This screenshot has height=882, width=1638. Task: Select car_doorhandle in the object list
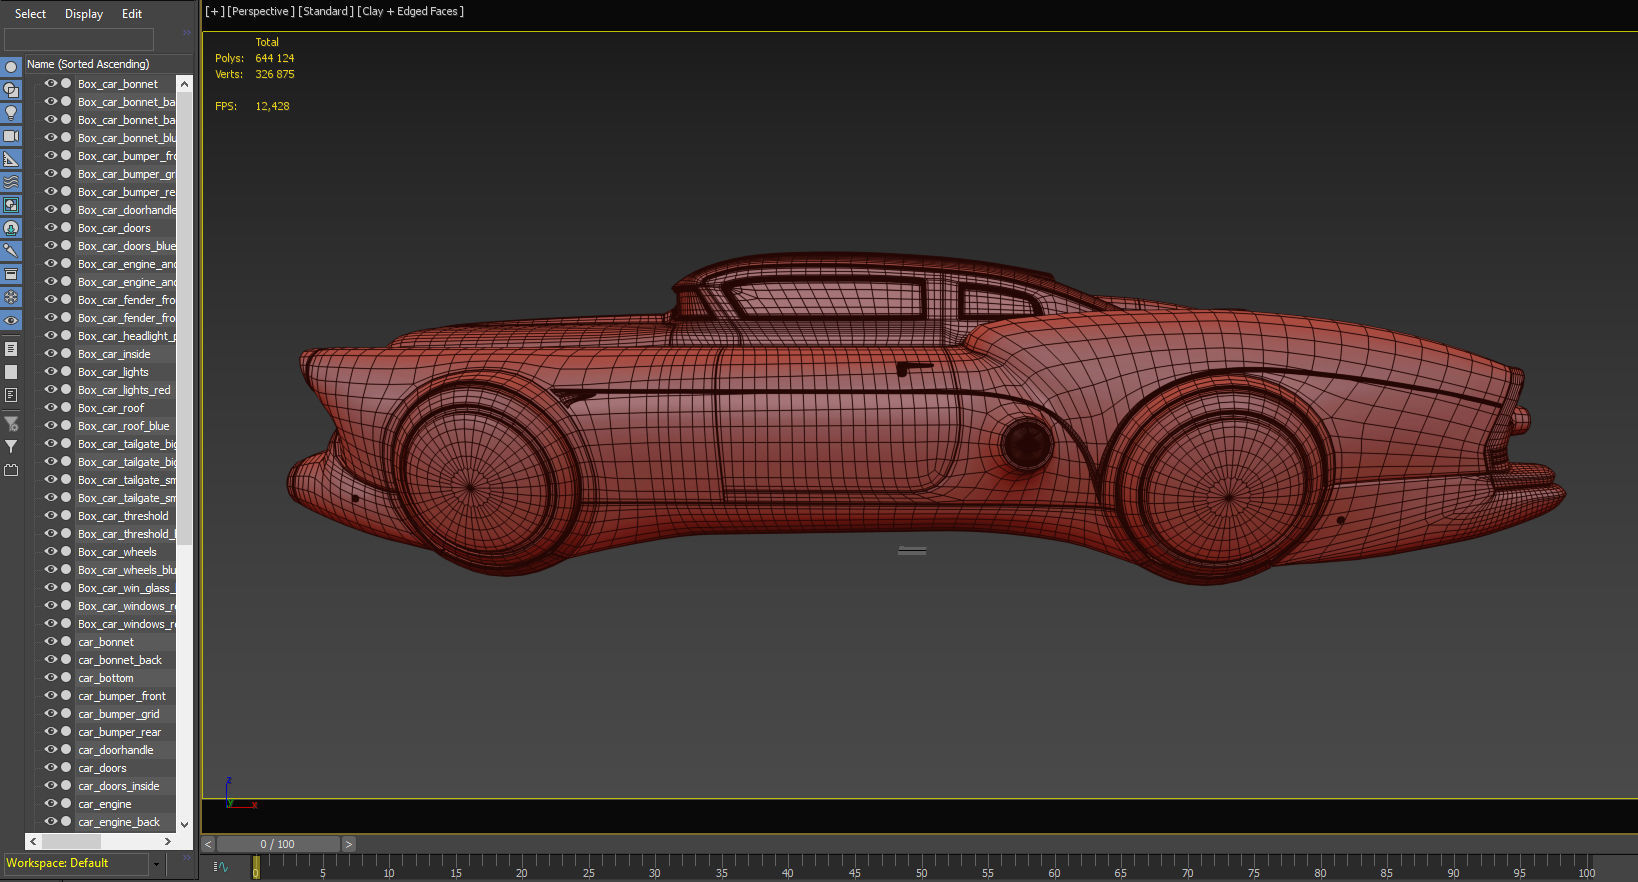[116, 750]
